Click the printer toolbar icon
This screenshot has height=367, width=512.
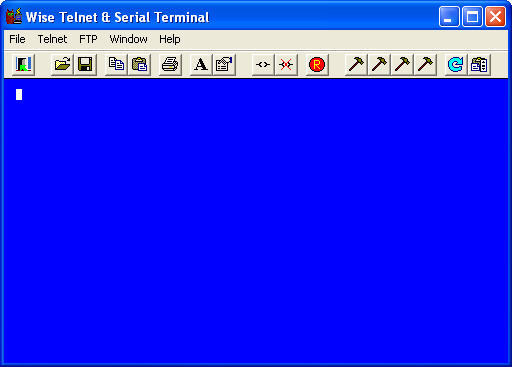[170, 64]
